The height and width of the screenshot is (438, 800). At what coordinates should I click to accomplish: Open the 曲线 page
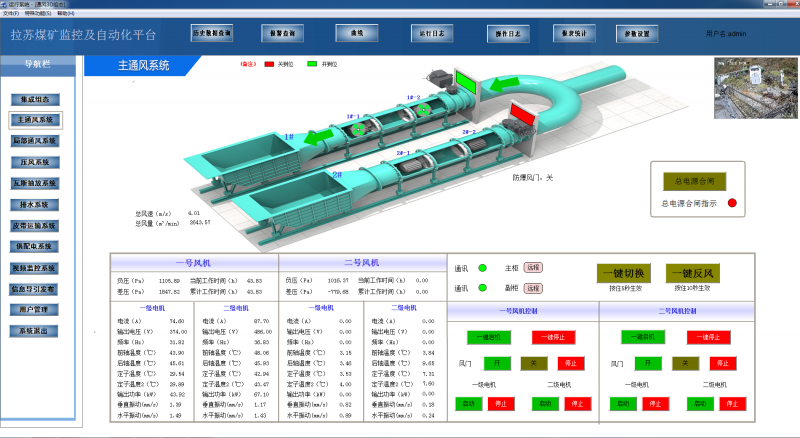(x=357, y=33)
